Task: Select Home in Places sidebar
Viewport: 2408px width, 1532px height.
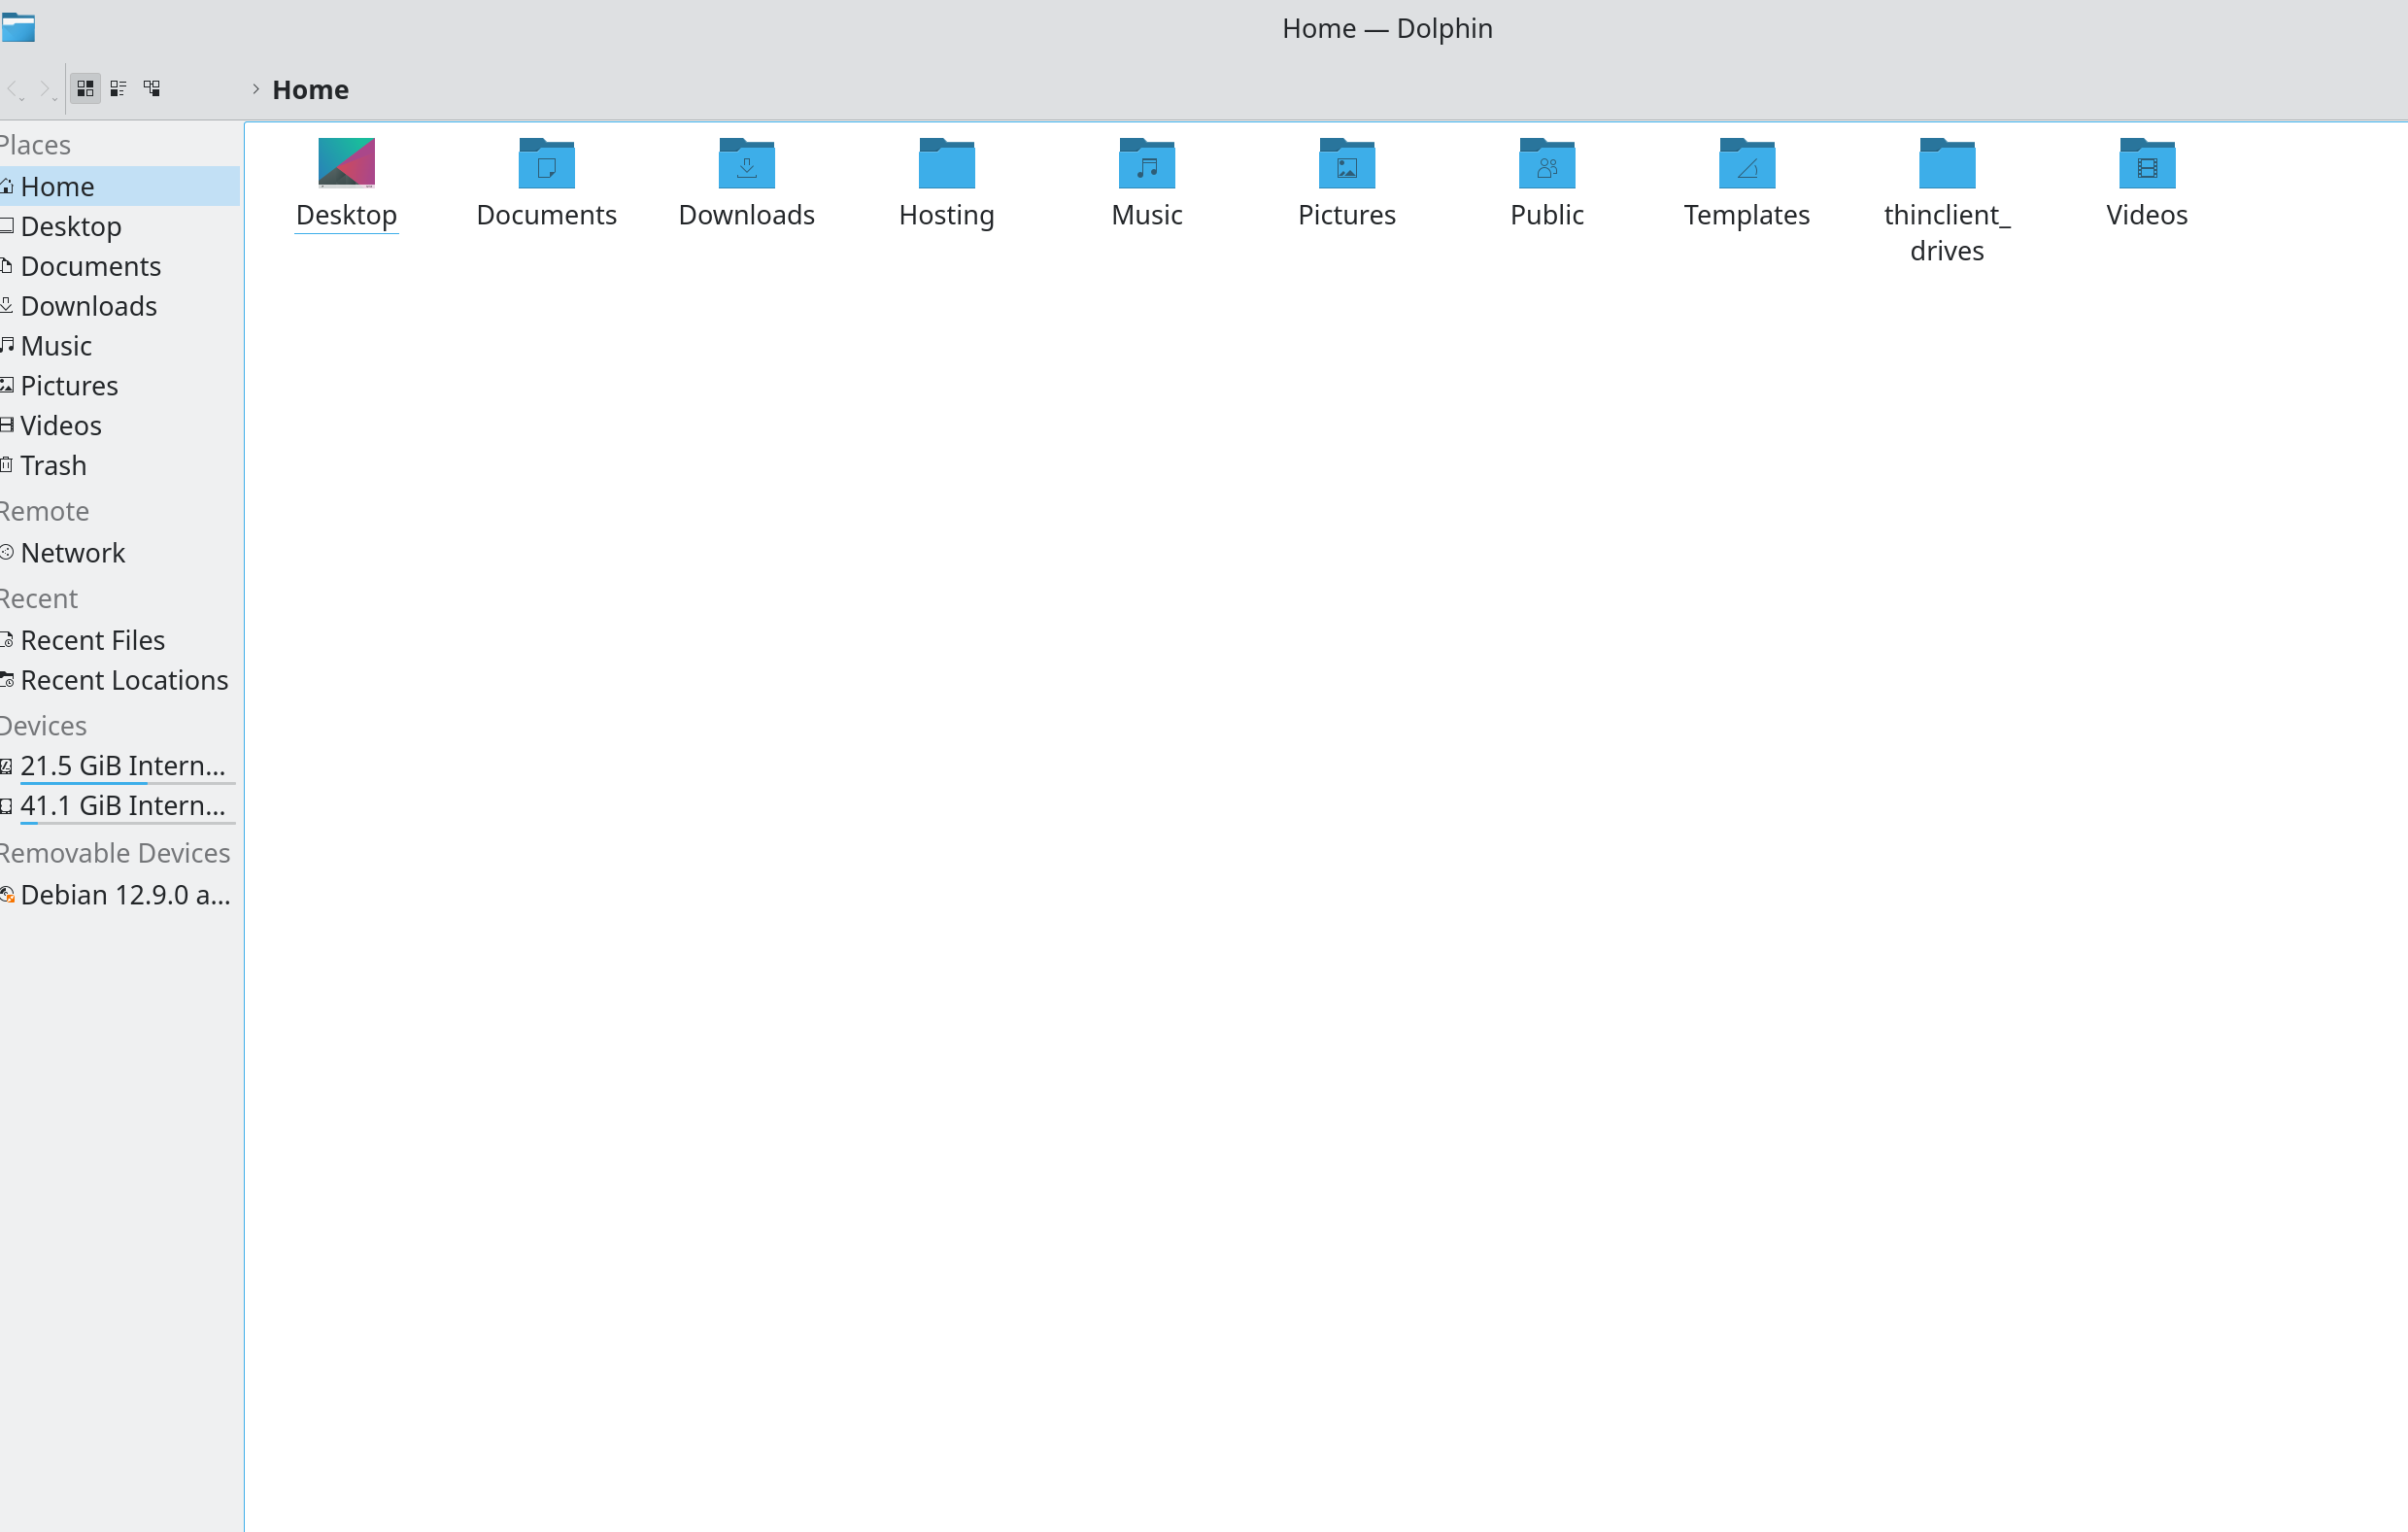Action: coord(119,186)
